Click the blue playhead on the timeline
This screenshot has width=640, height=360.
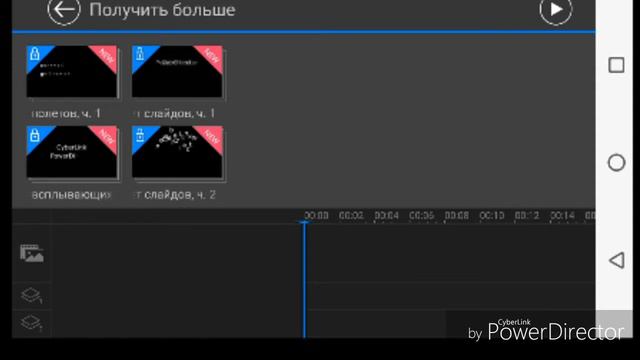click(x=304, y=280)
